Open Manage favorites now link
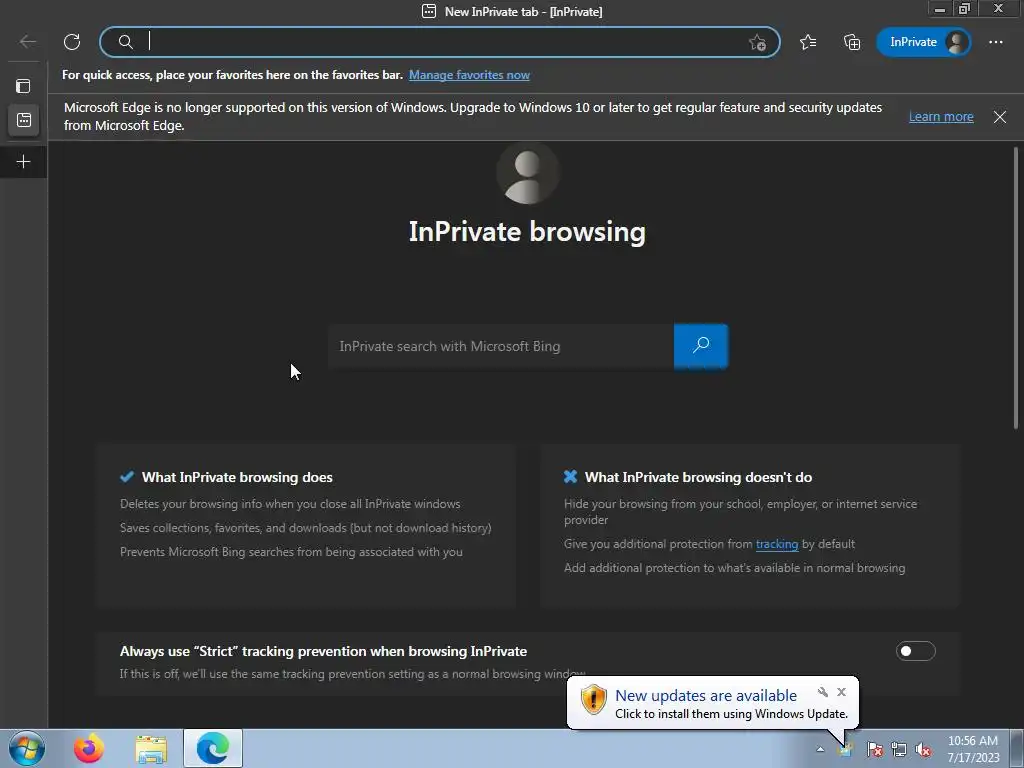Viewport: 1024px width, 768px height. click(x=469, y=75)
